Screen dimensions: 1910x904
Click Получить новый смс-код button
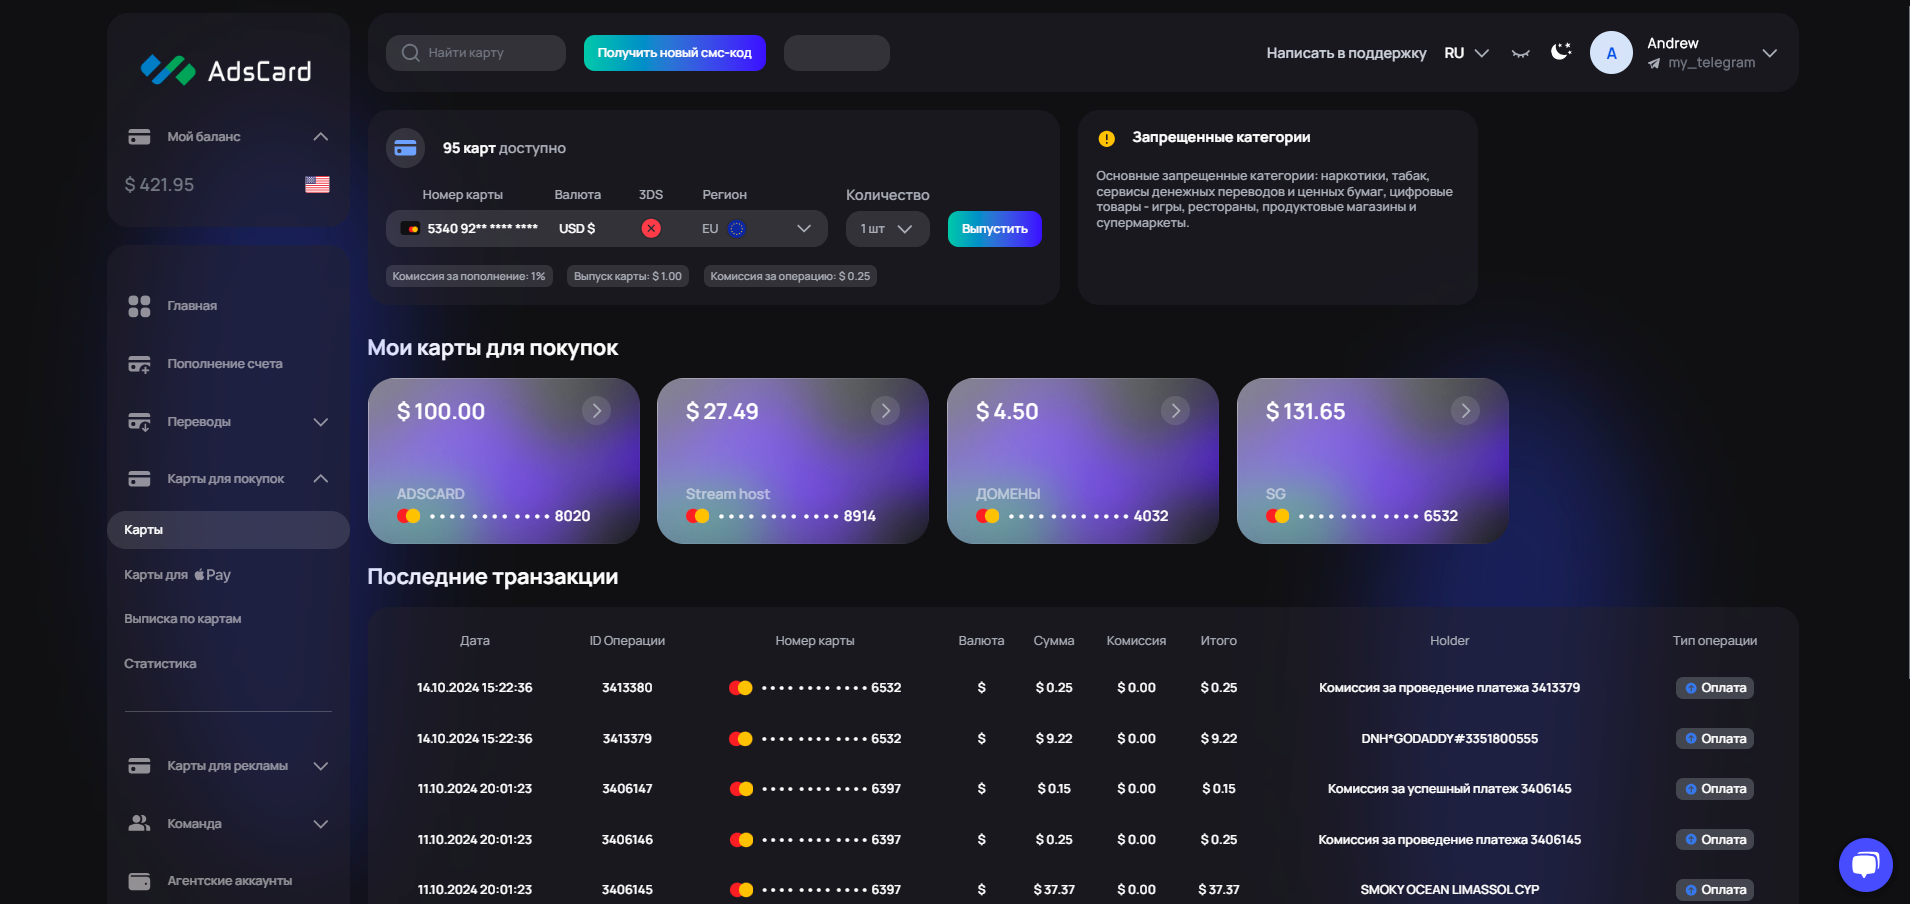(674, 53)
